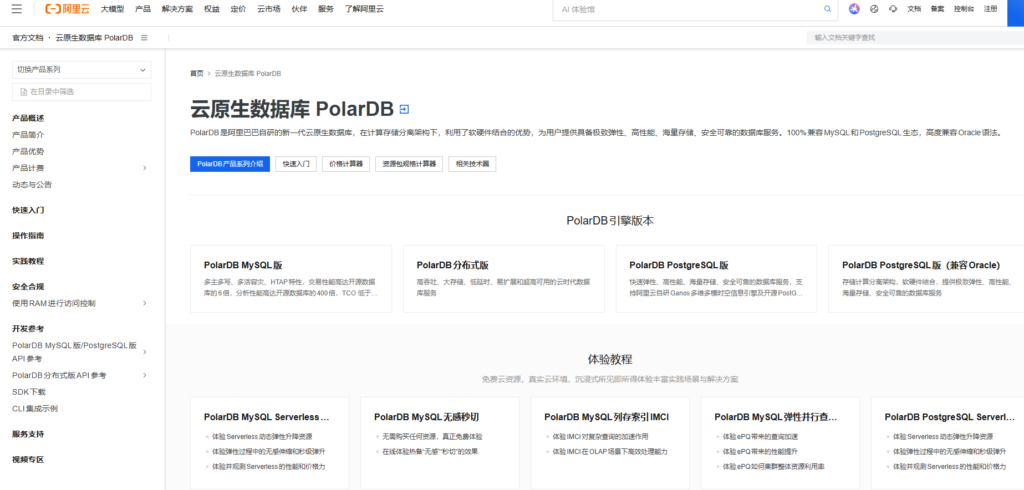This screenshot has height=490, width=1024.
Task: Expand 使用RAM进行访问控制 chevron
Action: pos(144,303)
